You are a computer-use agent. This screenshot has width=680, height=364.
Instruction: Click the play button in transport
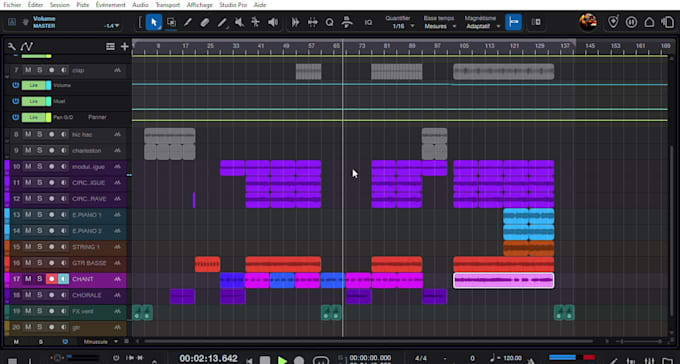(282, 360)
